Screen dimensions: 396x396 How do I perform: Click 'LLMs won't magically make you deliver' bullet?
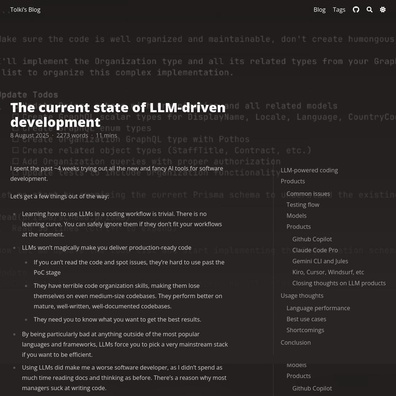(107, 248)
